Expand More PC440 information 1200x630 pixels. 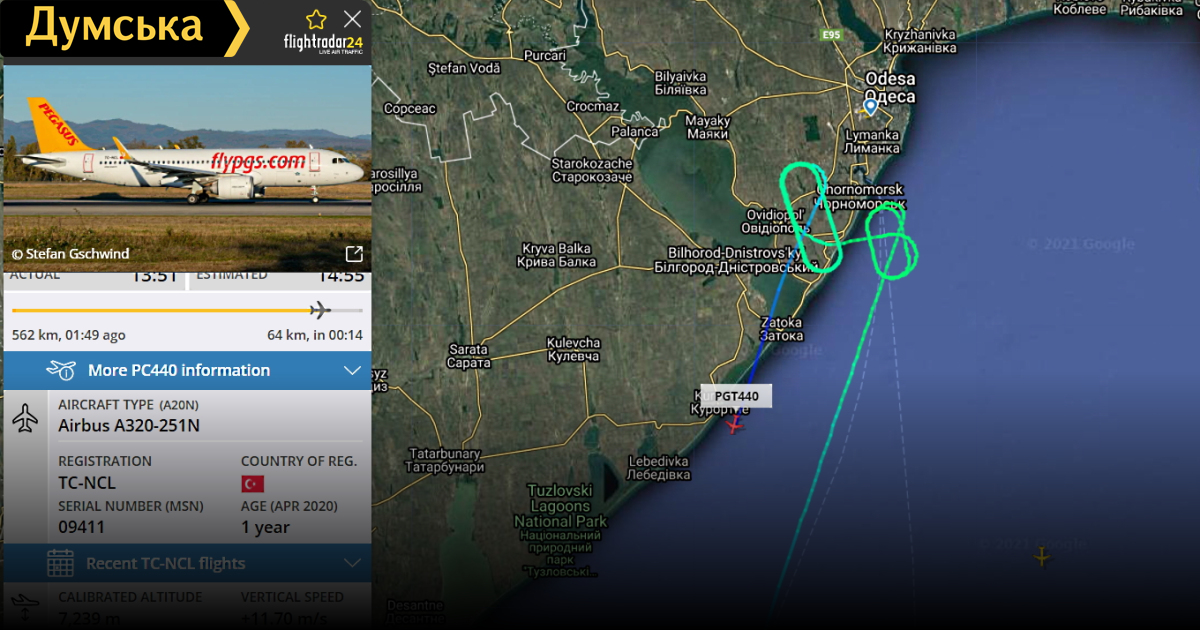[187, 370]
